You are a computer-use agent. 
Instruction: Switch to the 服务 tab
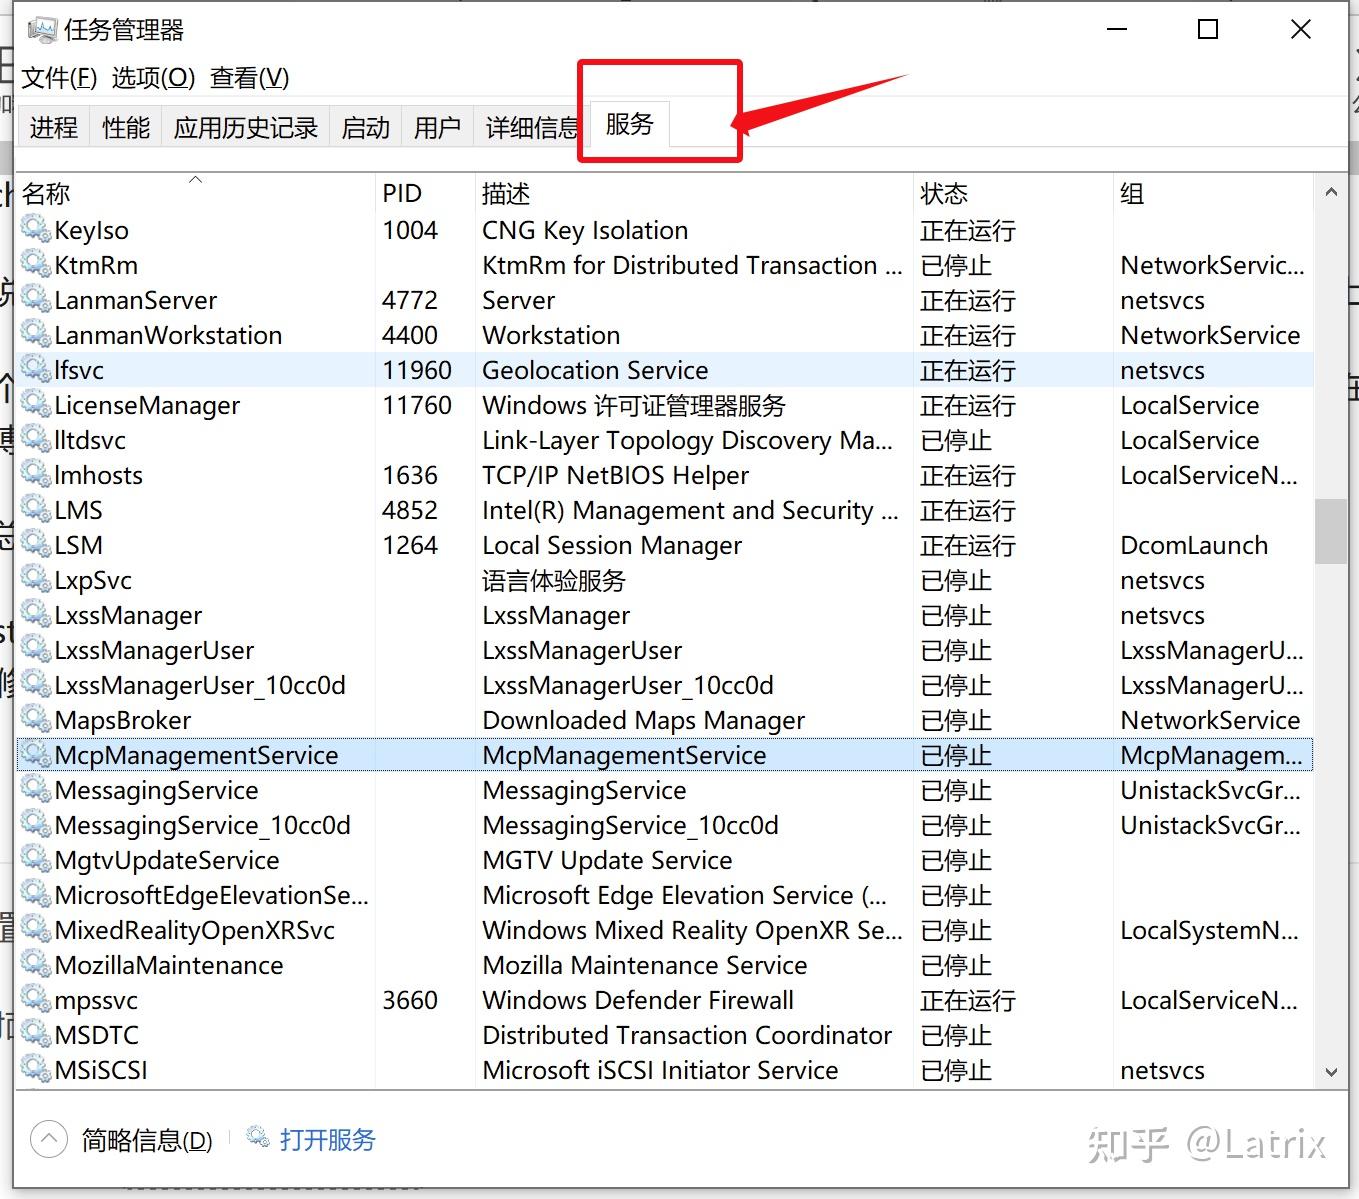(628, 125)
